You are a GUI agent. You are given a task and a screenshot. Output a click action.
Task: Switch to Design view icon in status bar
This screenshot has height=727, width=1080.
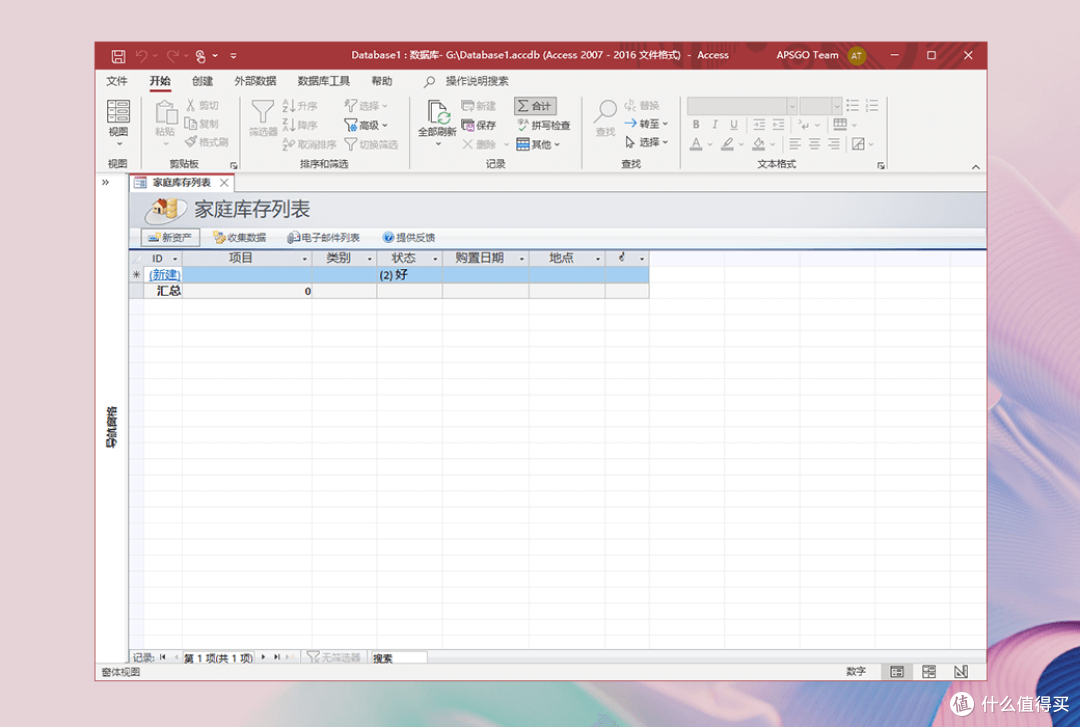(x=961, y=672)
